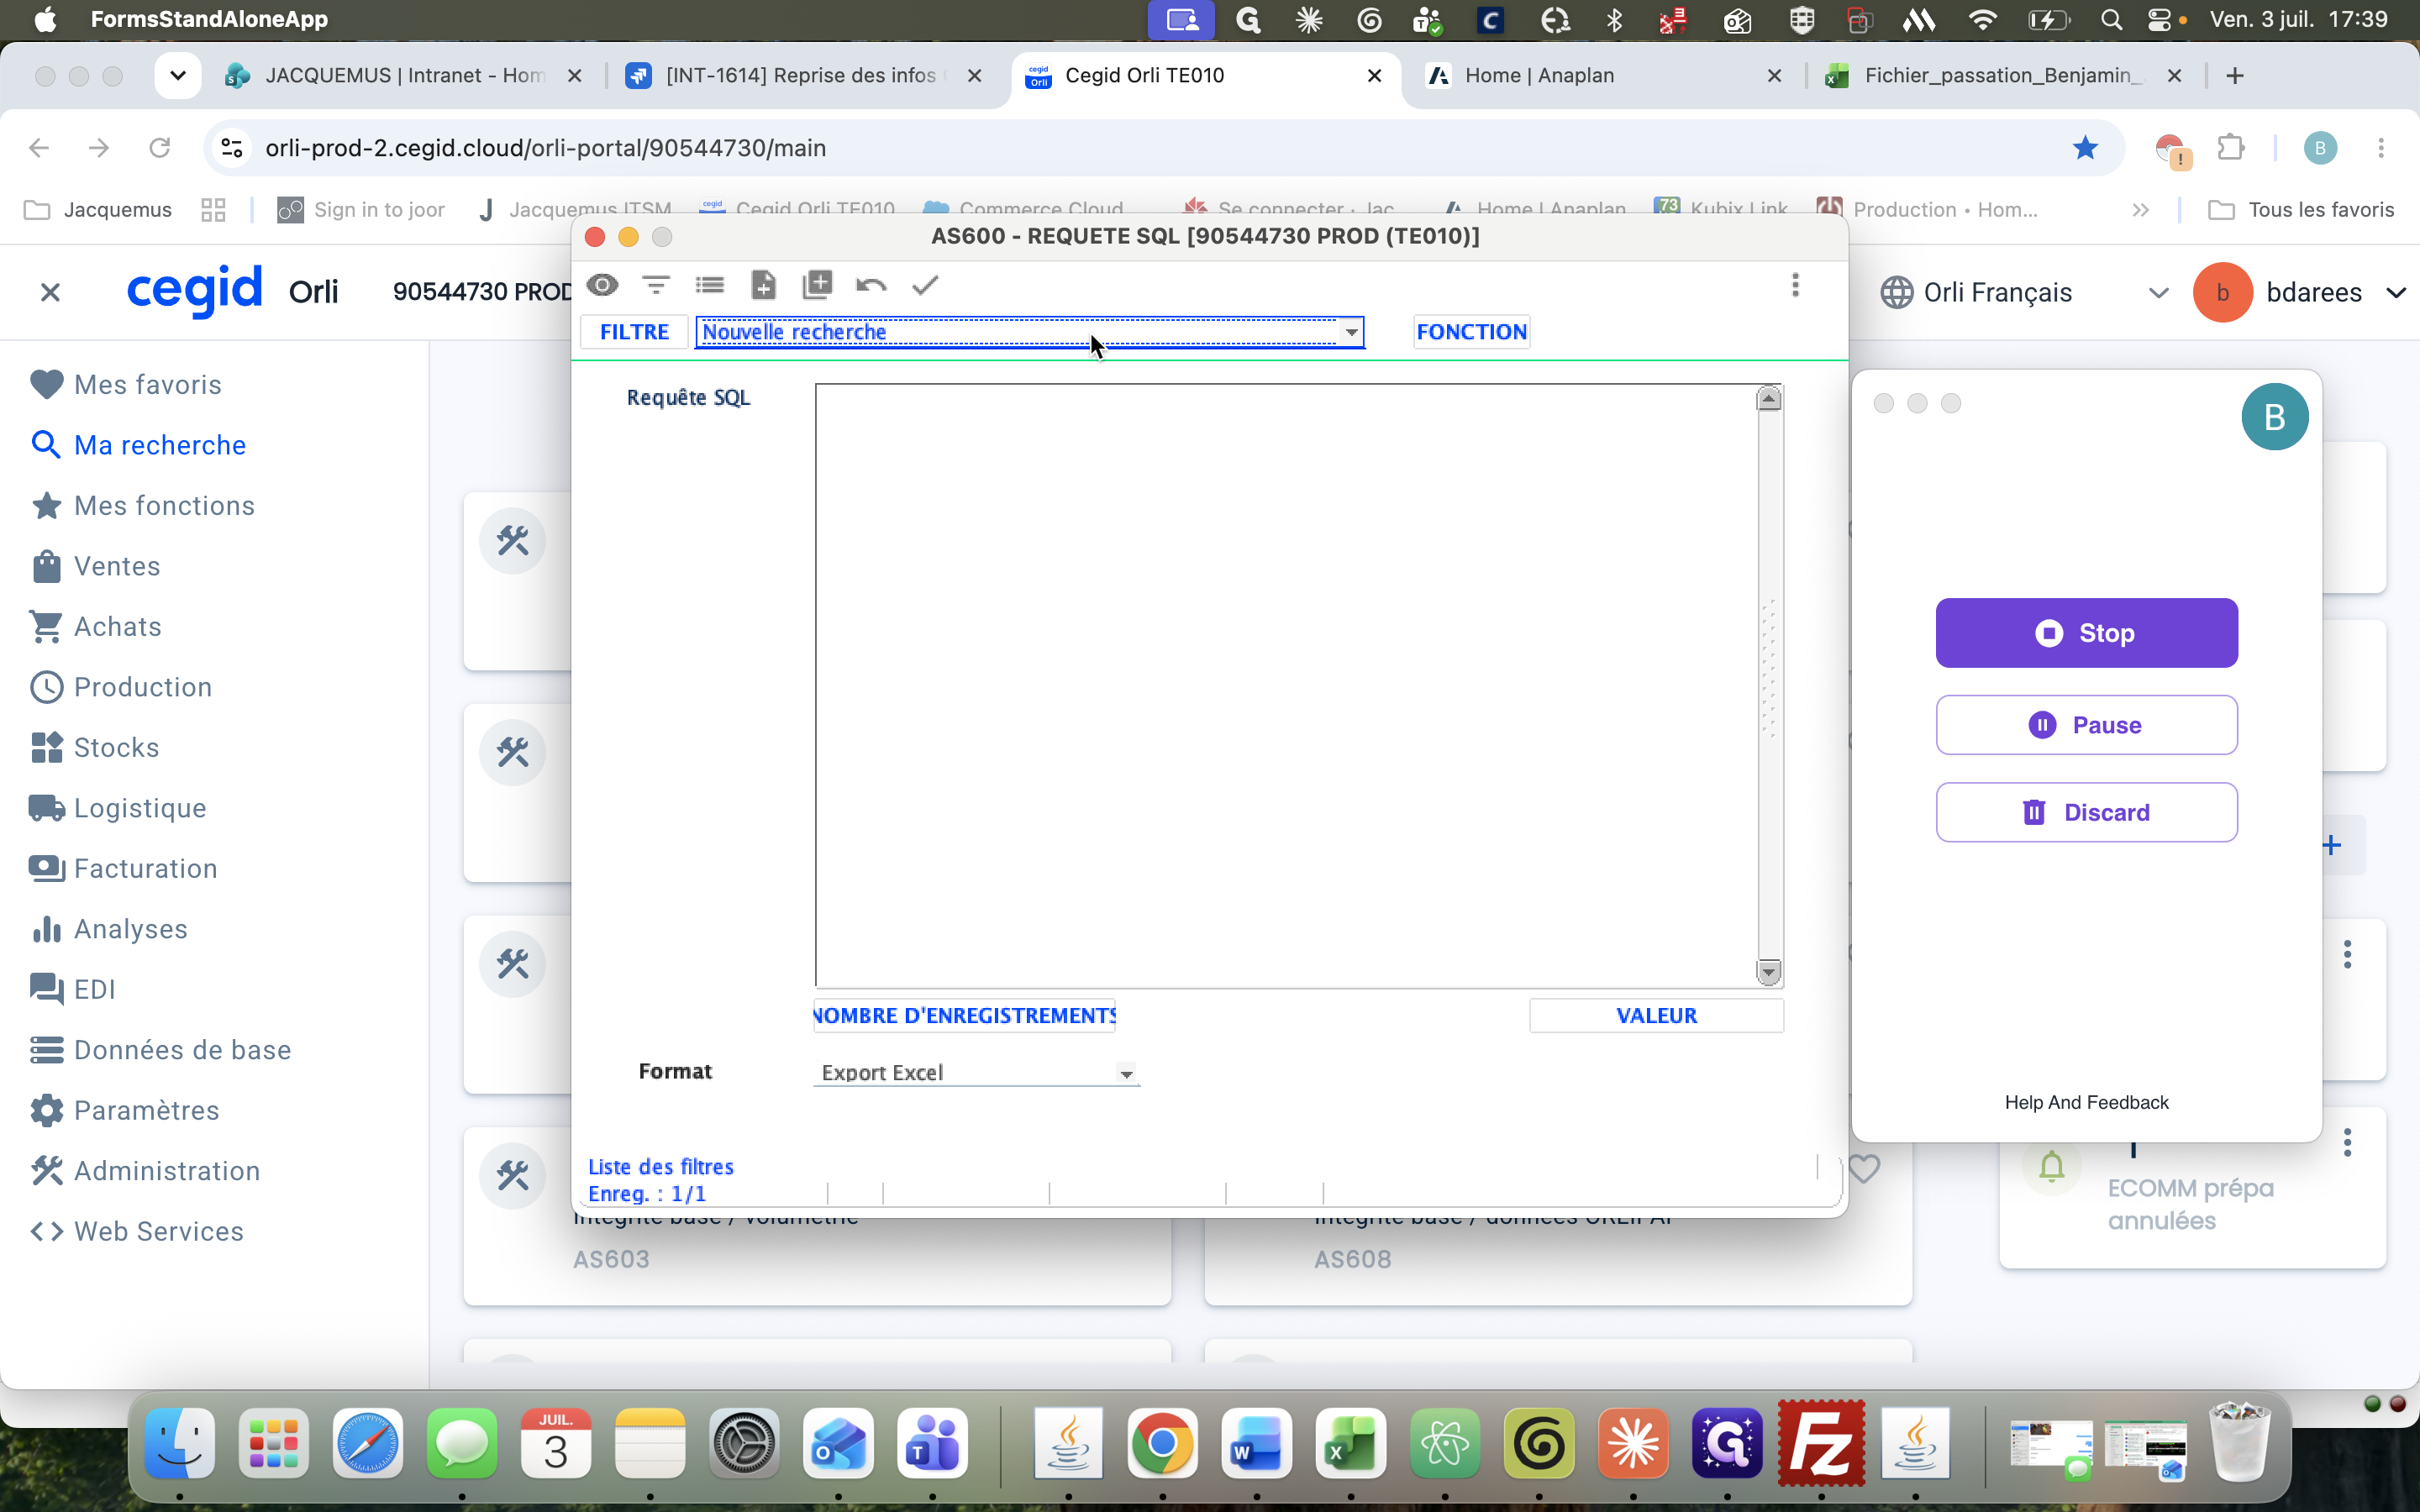Image resolution: width=2420 pixels, height=1512 pixels.
Task: Click the VALEUR button
Action: click(x=1656, y=1015)
